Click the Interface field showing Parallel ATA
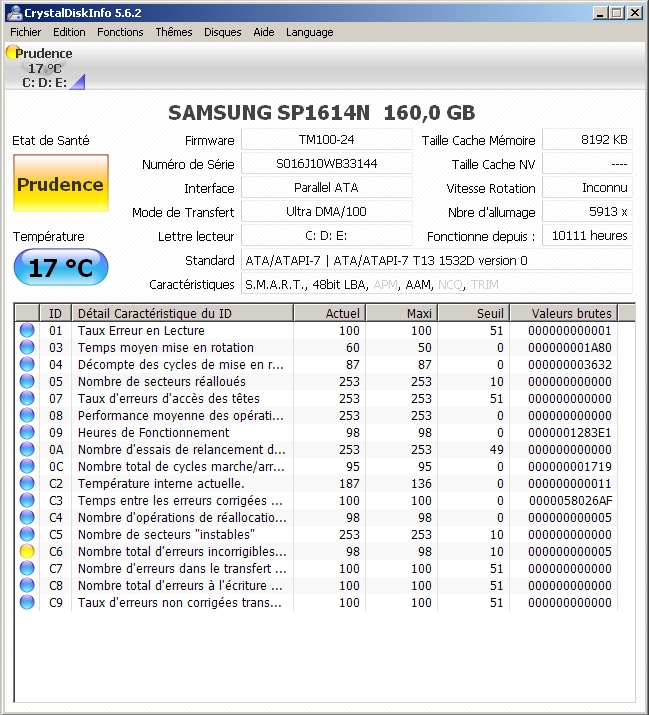Viewport: 649px width, 715px height. tap(327, 188)
